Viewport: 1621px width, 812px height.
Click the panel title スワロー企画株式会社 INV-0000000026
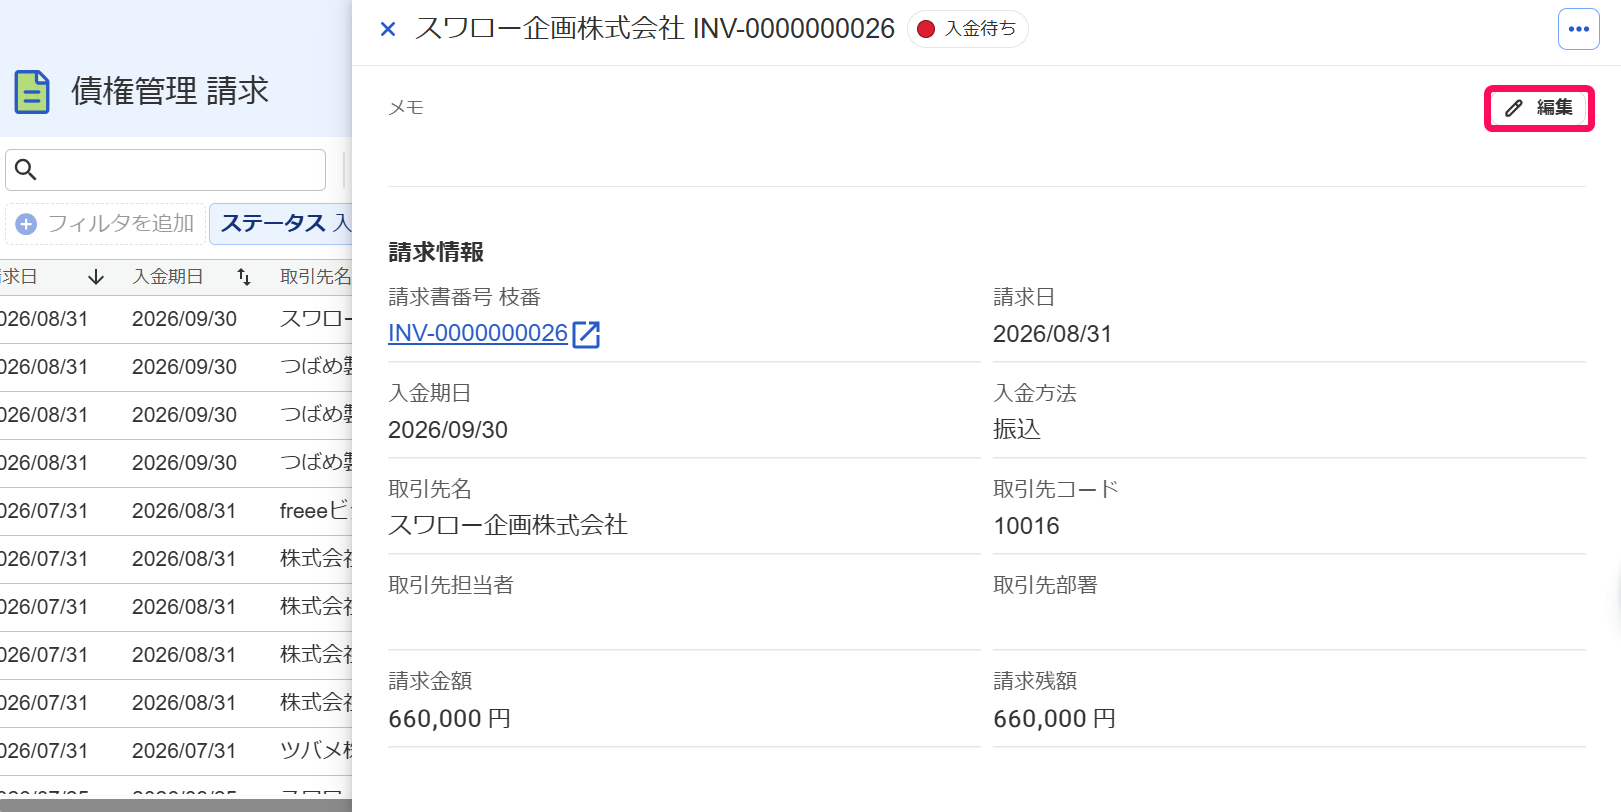tap(655, 28)
